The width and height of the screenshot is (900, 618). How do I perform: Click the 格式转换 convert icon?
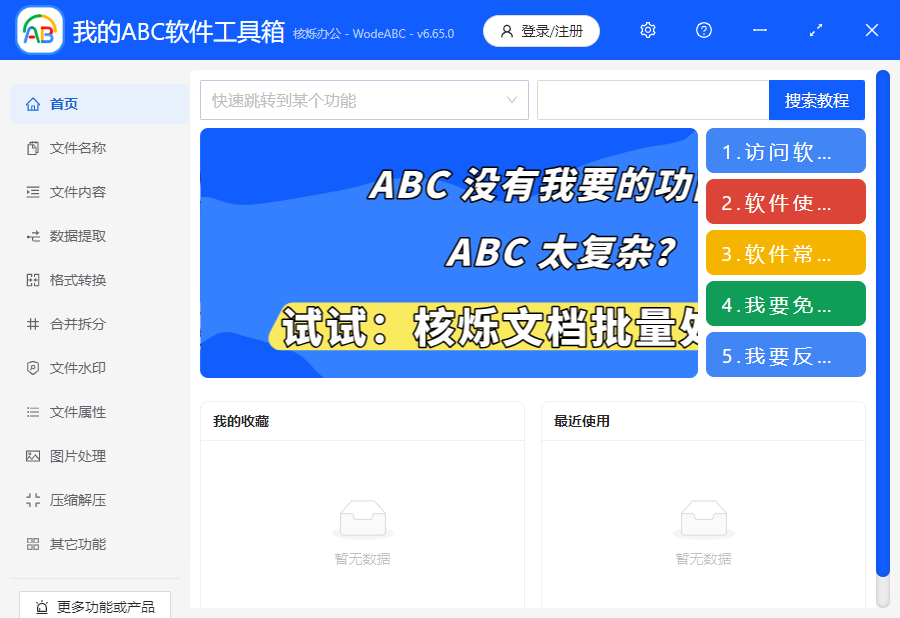pyautogui.click(x=33, y=280)
